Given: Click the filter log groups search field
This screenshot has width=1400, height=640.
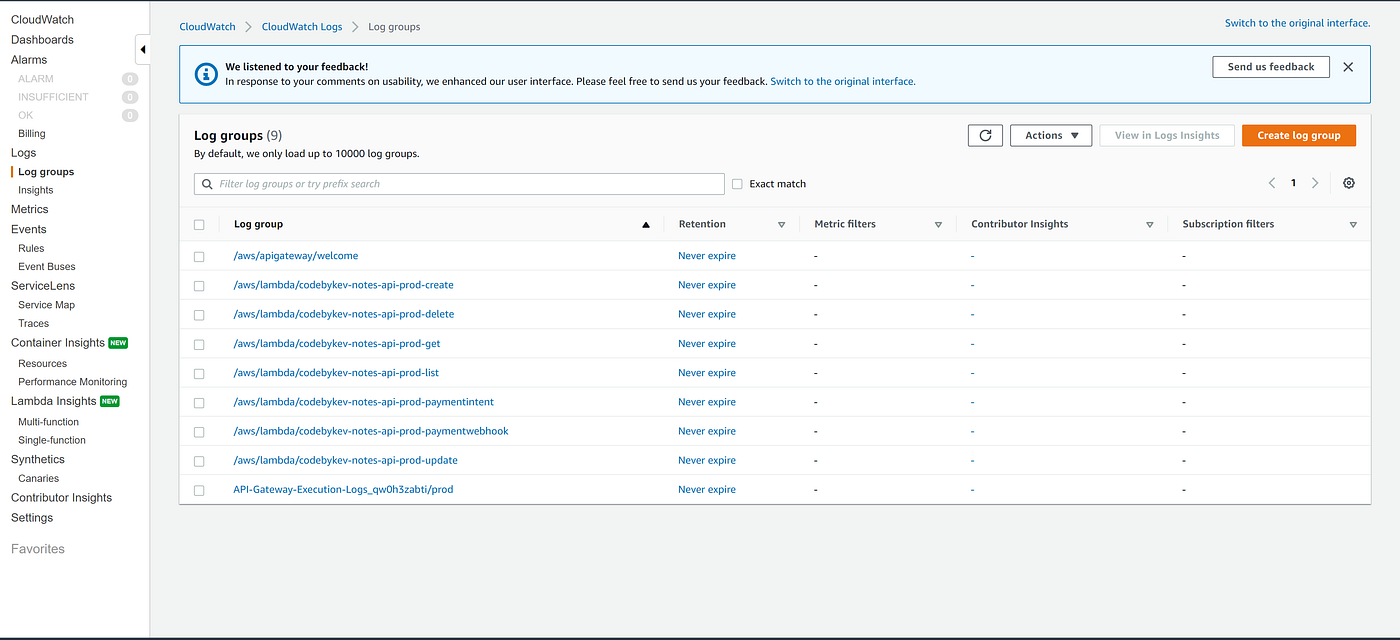Looking at the screenshot, I should [x=460, y=184].
